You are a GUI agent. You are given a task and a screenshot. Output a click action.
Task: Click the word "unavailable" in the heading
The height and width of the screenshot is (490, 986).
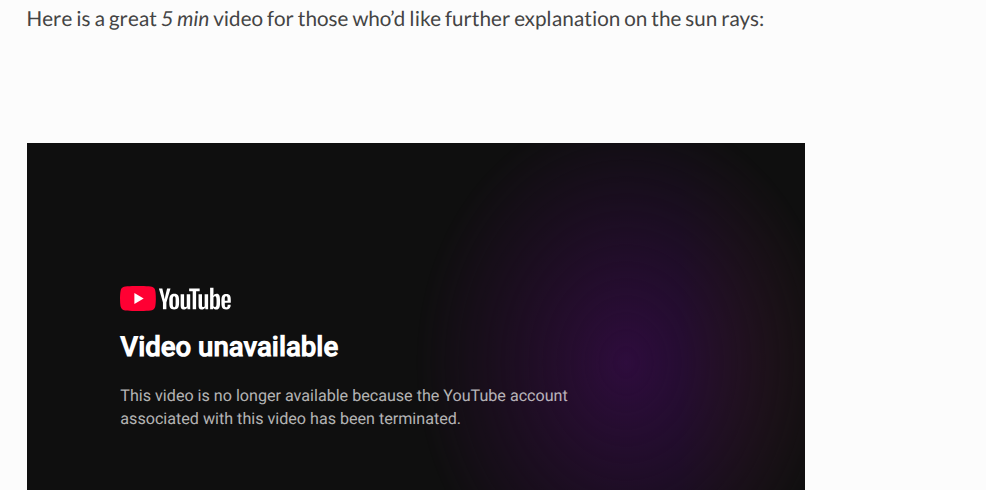(x=268, y=347)
